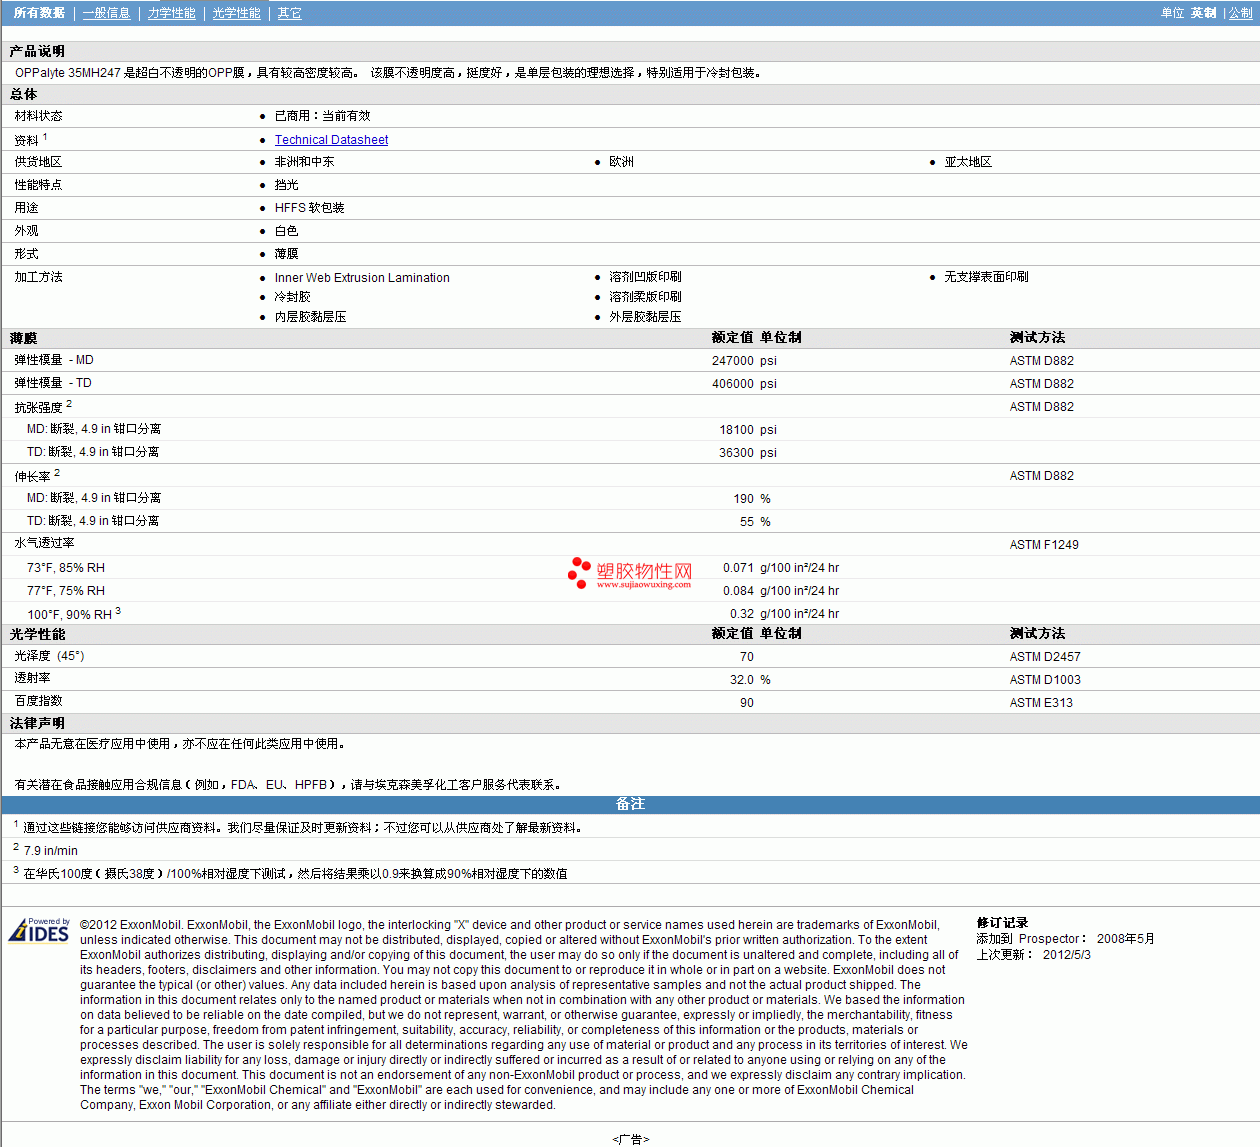1260x1147 pixels.
Task: Click the 0.084 g/100 in²/24 hr value
Action: click(x=781, y=591)
